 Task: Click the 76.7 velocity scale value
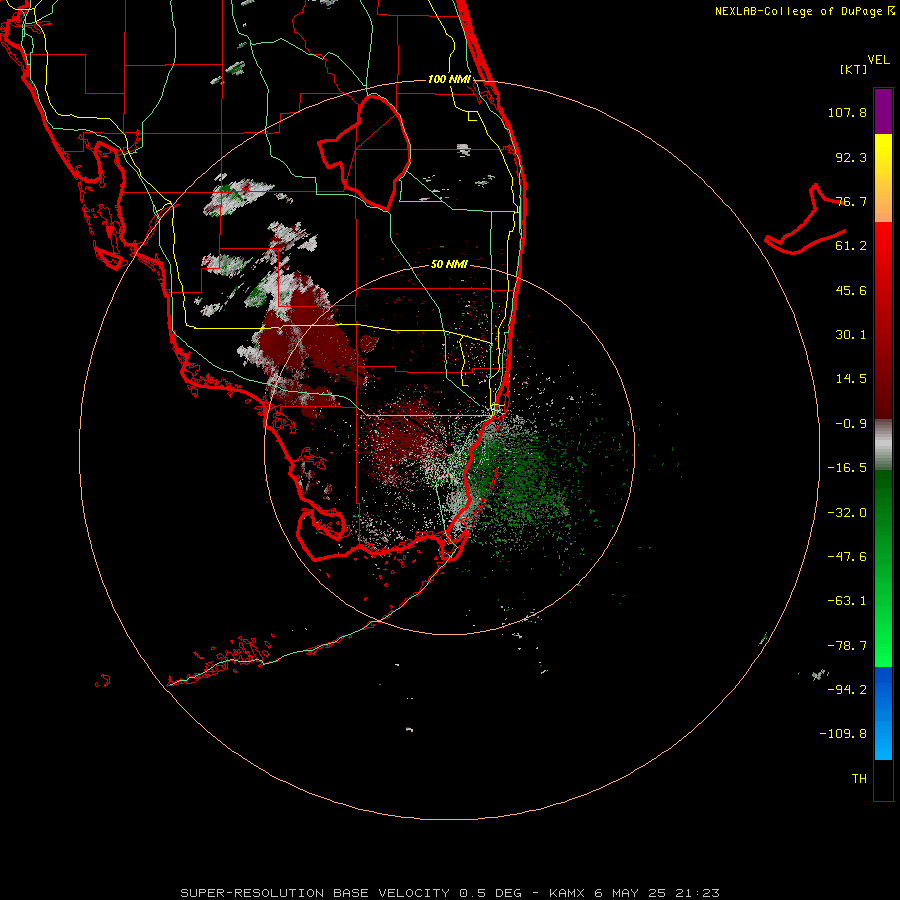851,201
